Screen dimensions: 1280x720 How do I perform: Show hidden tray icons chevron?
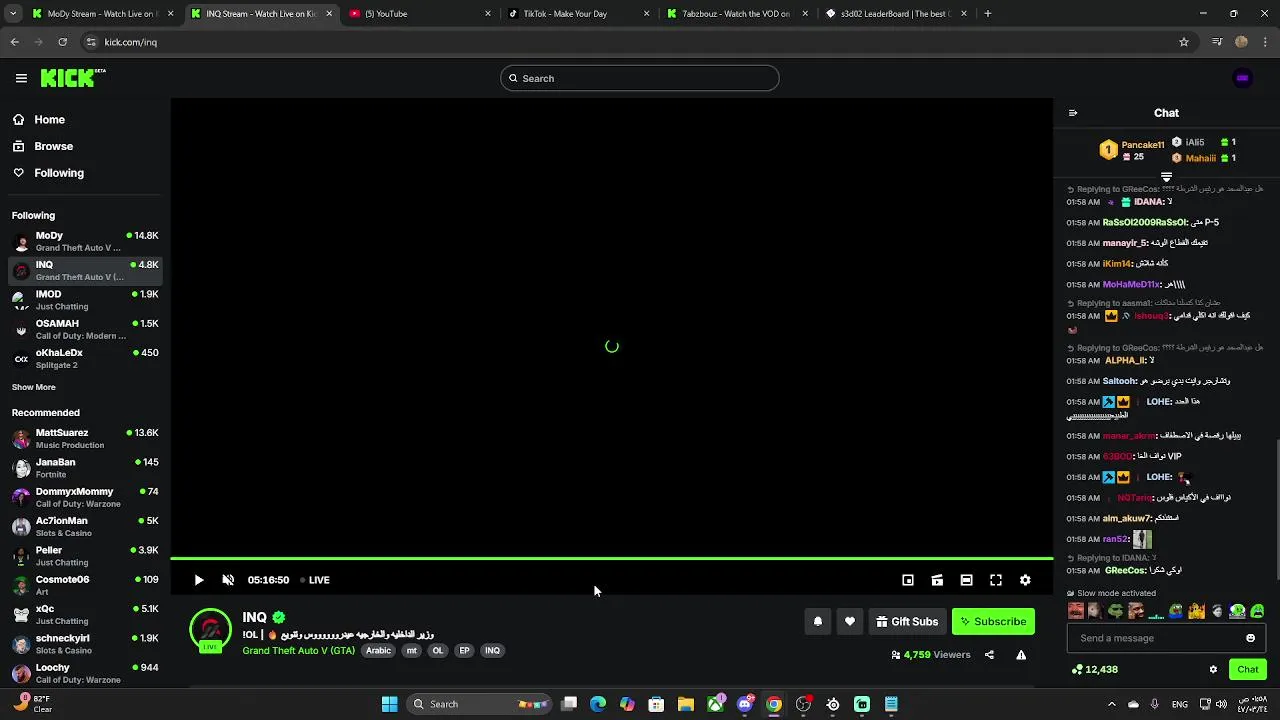(x=1111, y=704)
